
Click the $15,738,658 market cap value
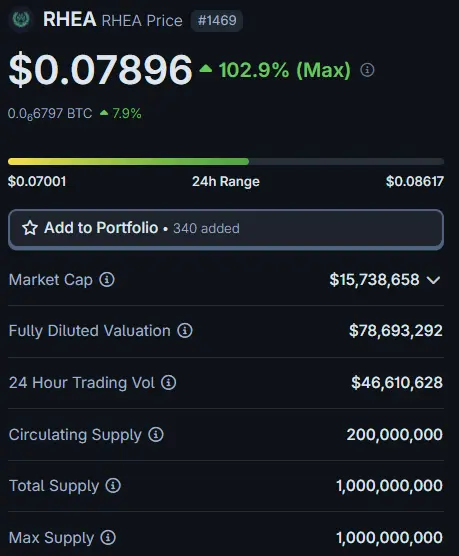click(374, 279)
